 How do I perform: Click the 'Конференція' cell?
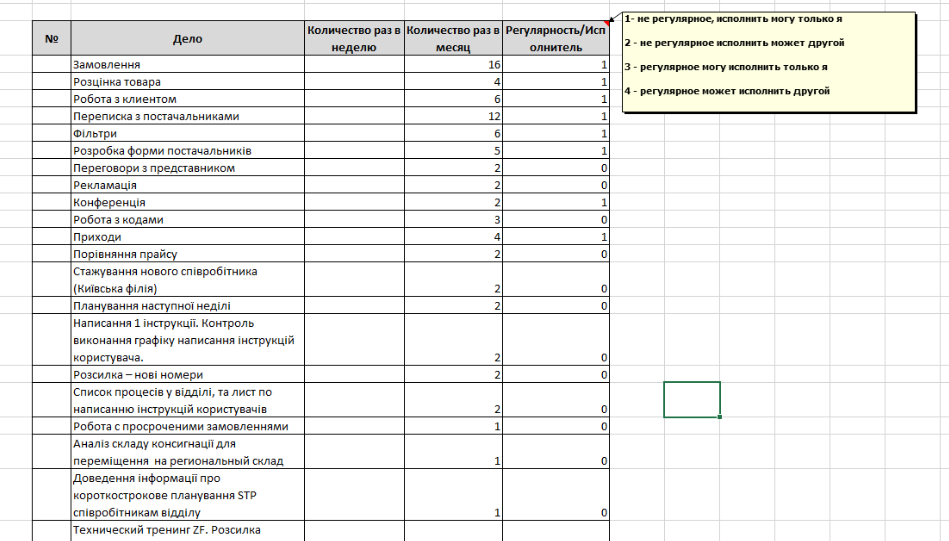pyautogui.click(x=188, y=202)
